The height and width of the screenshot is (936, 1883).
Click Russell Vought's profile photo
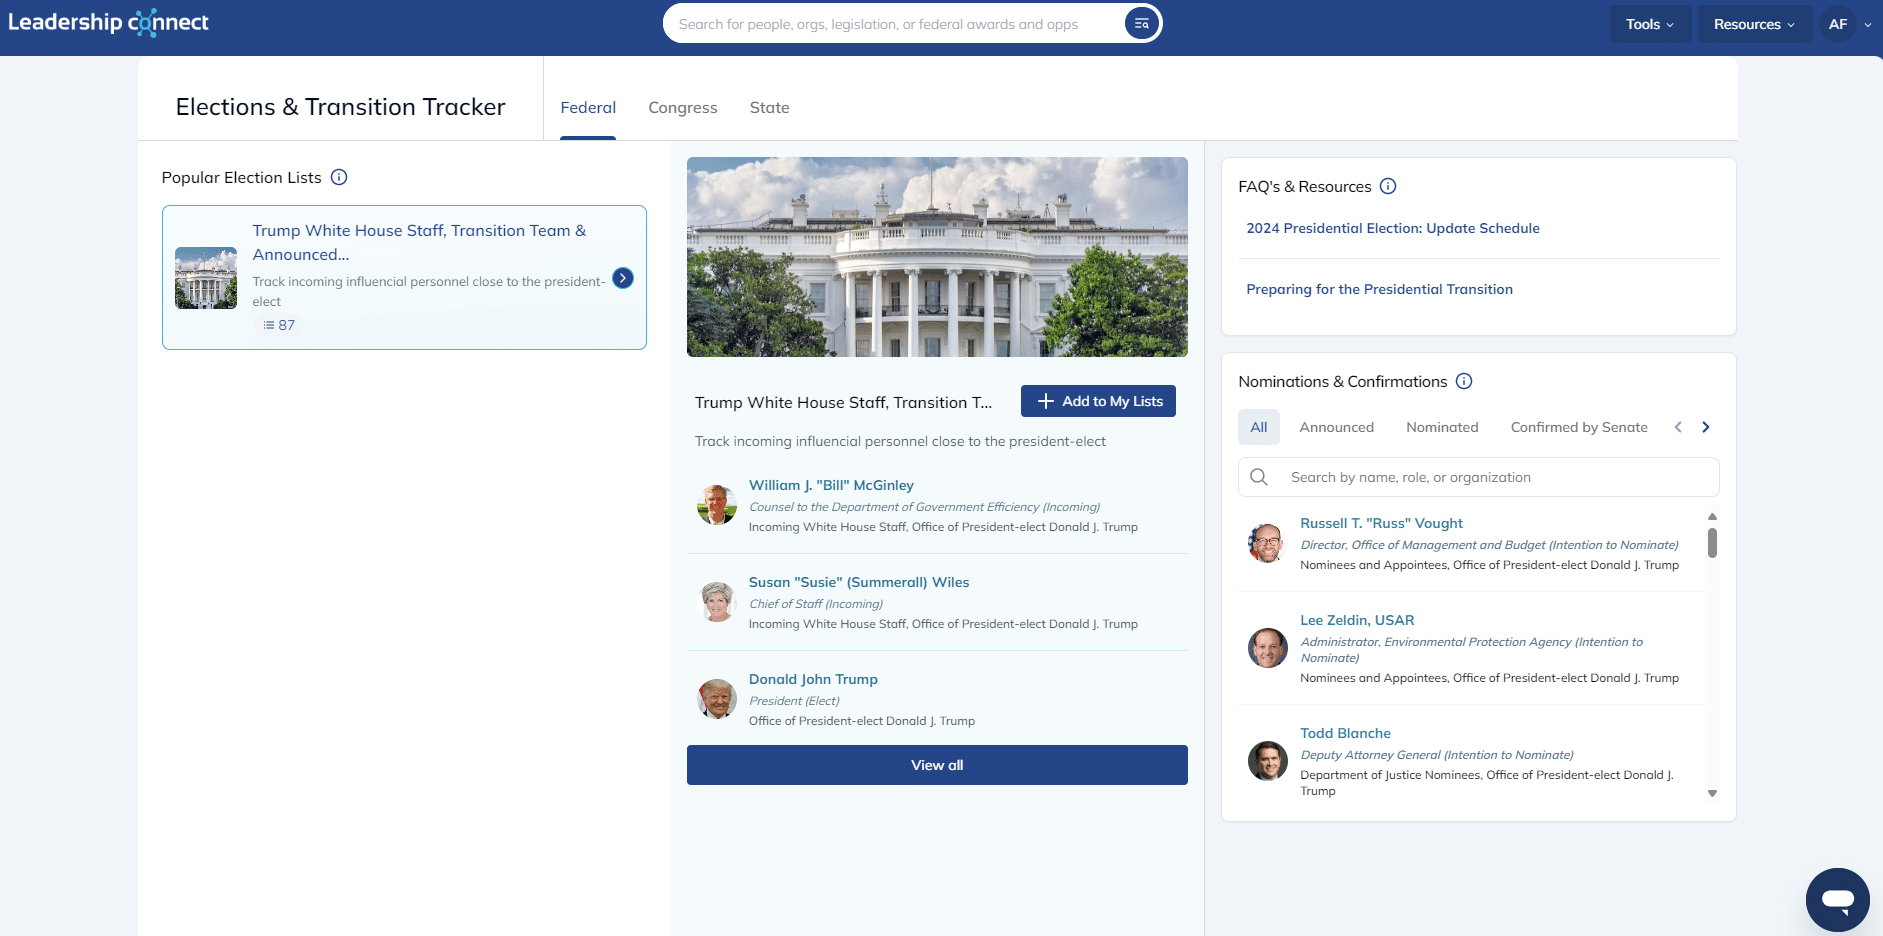click(x=1268, y=543)
